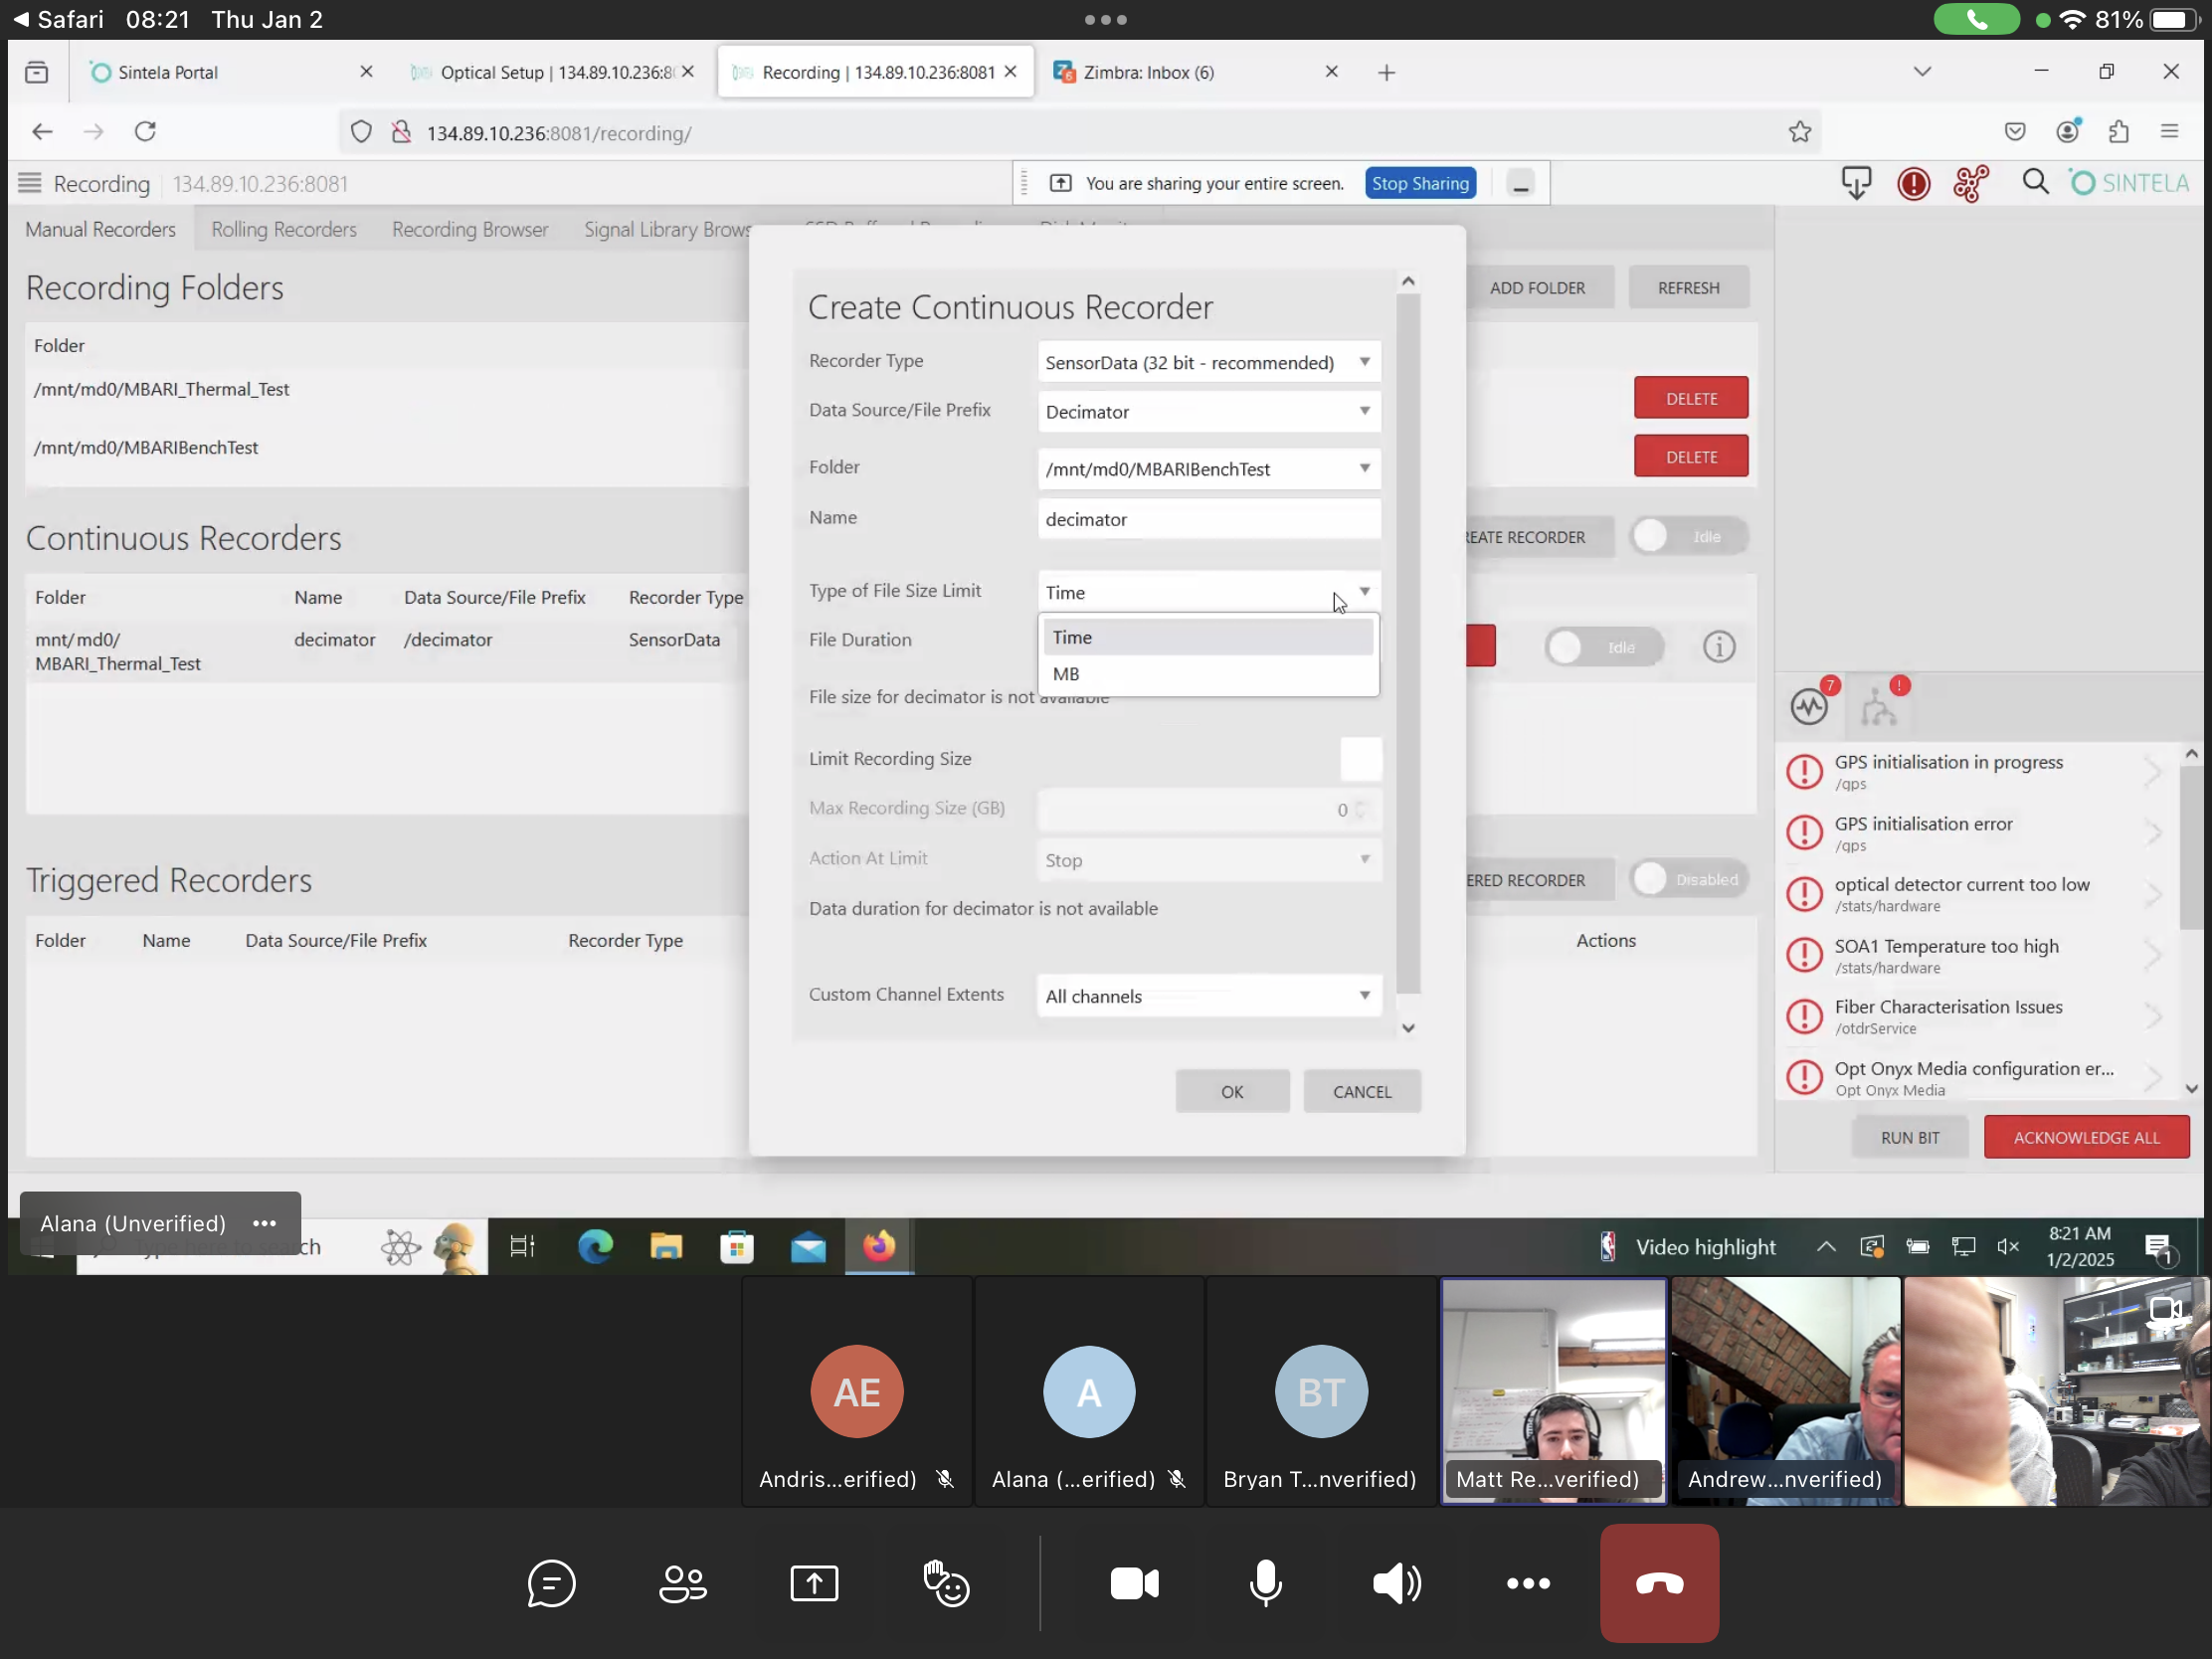The image size is (2212, 1659).
Task: Open File Explorer from the taskbar
Action: pyautogui.click(x=666, y=1246)
